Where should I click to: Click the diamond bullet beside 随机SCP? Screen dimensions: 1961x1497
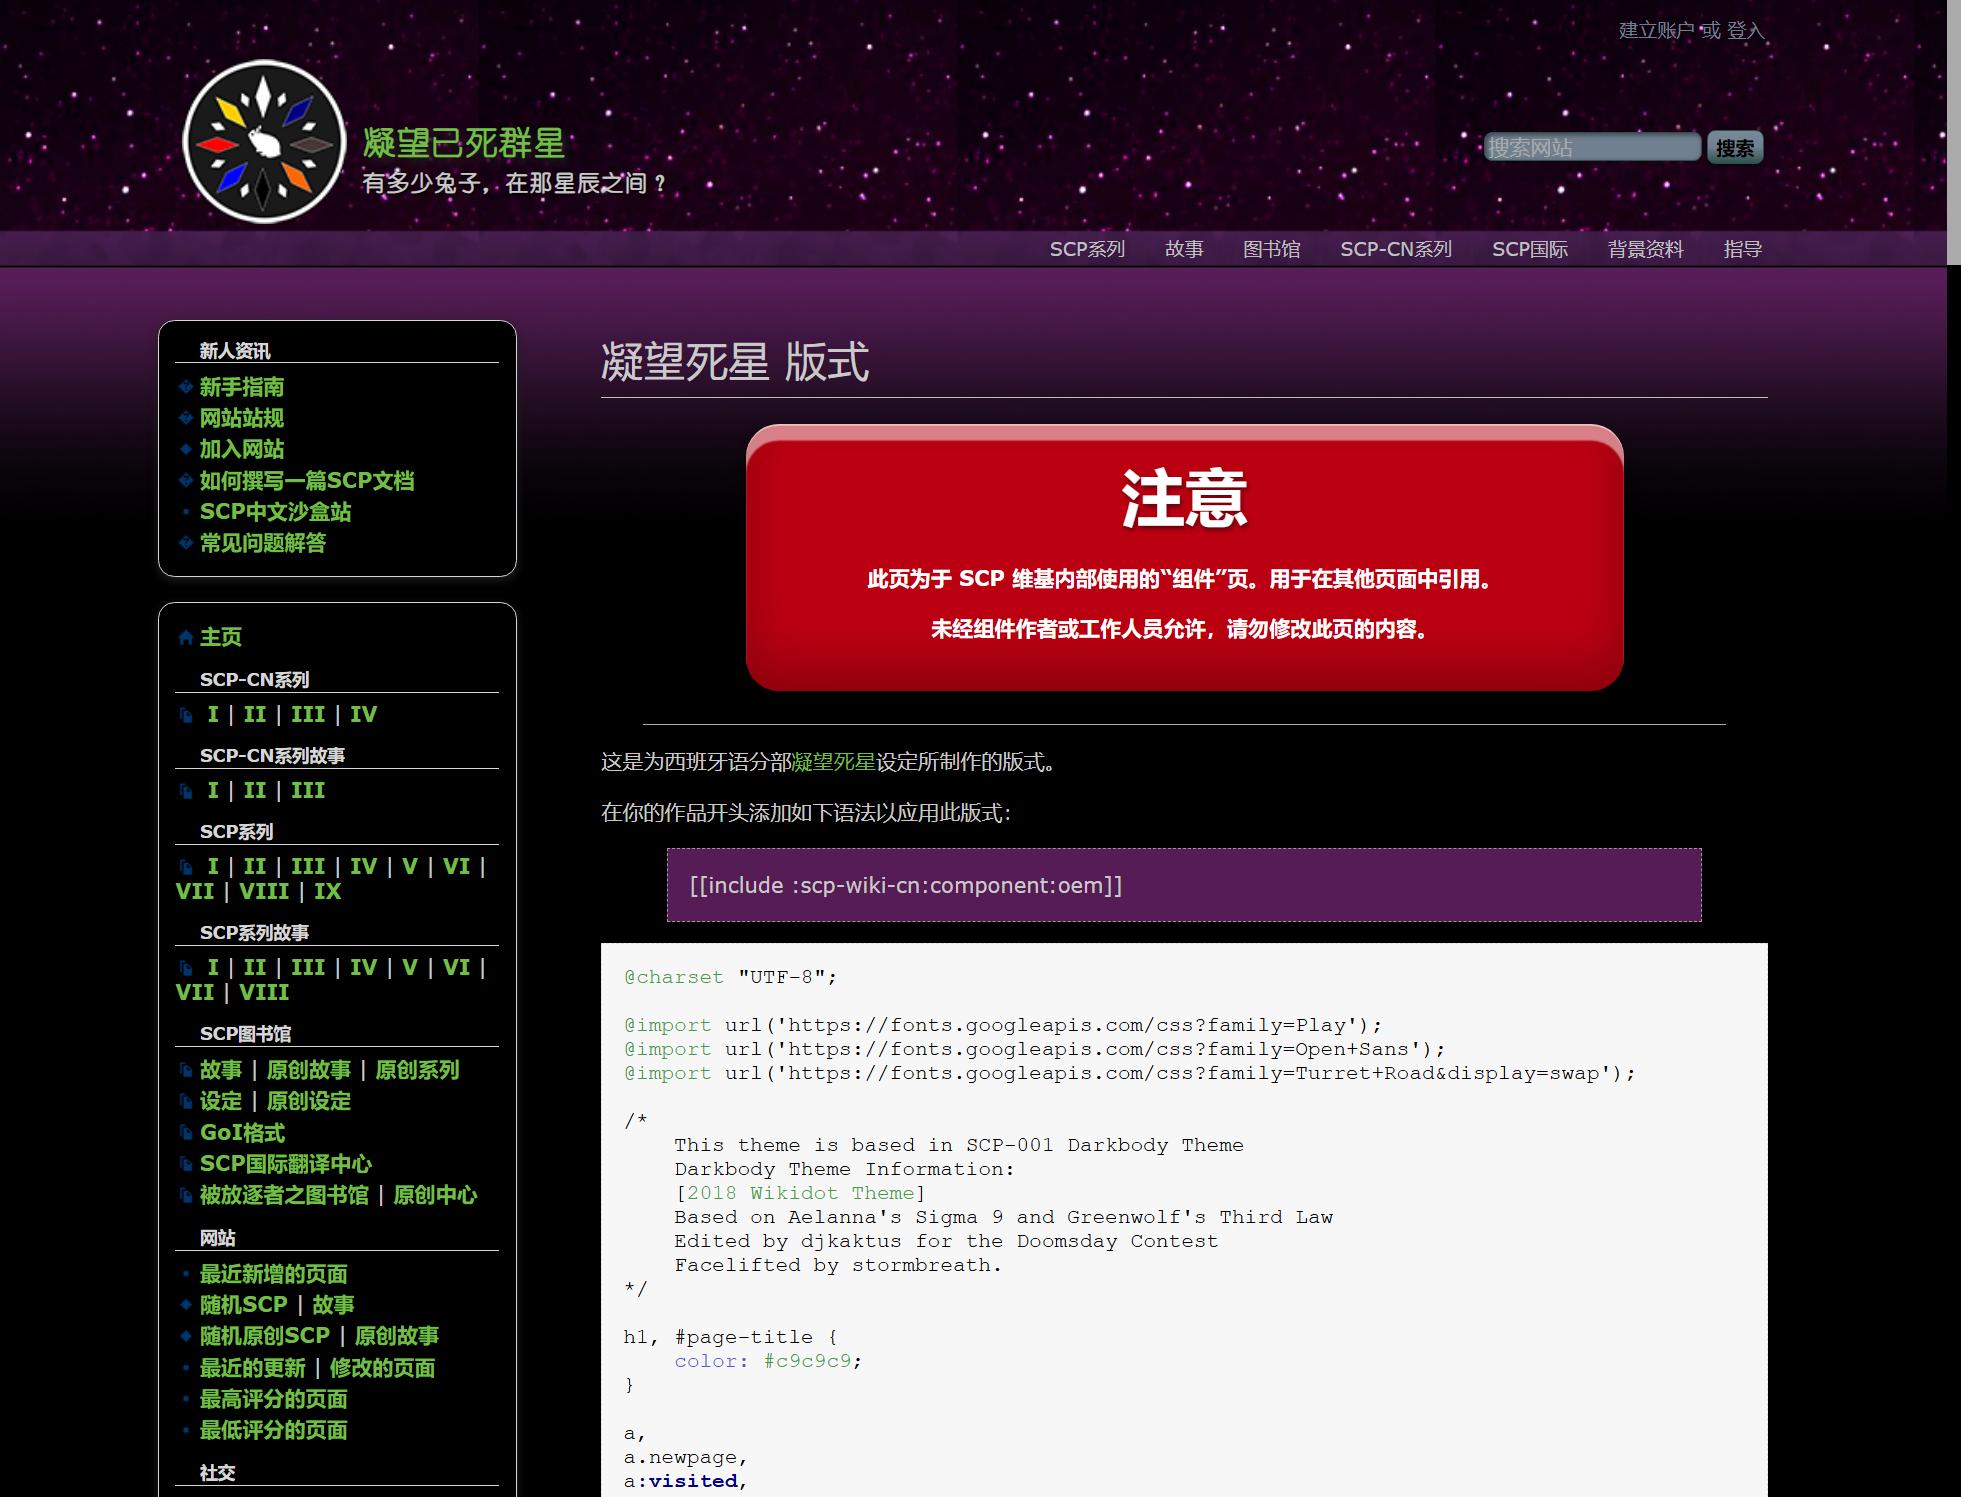point(186,1305)
